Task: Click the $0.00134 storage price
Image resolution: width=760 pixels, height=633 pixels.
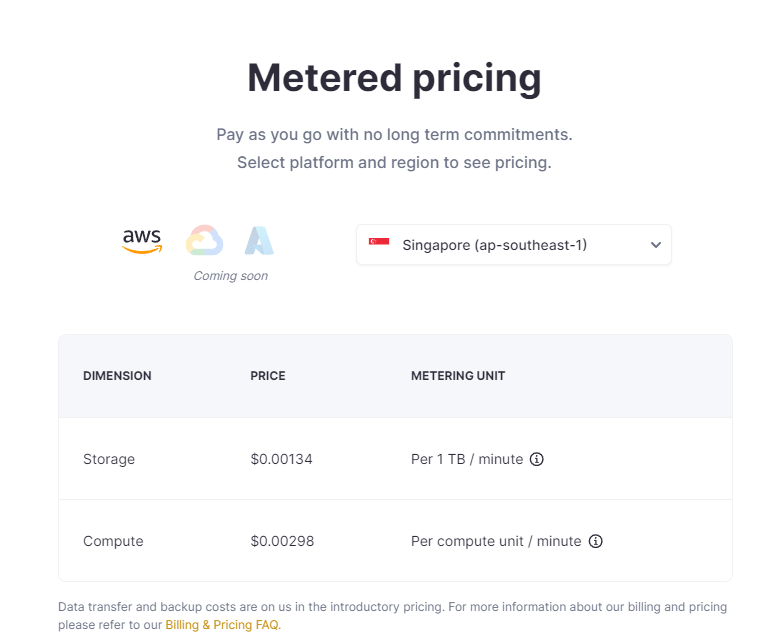Action: 282,459
